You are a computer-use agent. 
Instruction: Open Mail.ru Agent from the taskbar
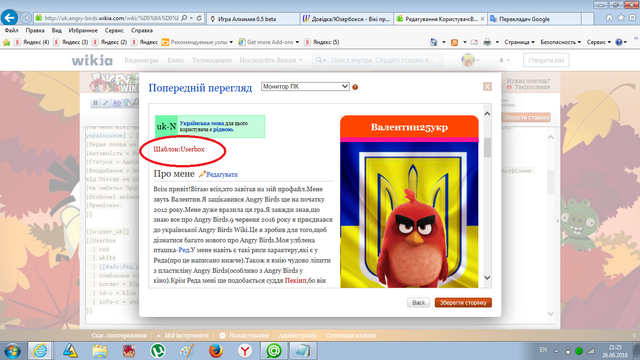[x=274, y=351]
